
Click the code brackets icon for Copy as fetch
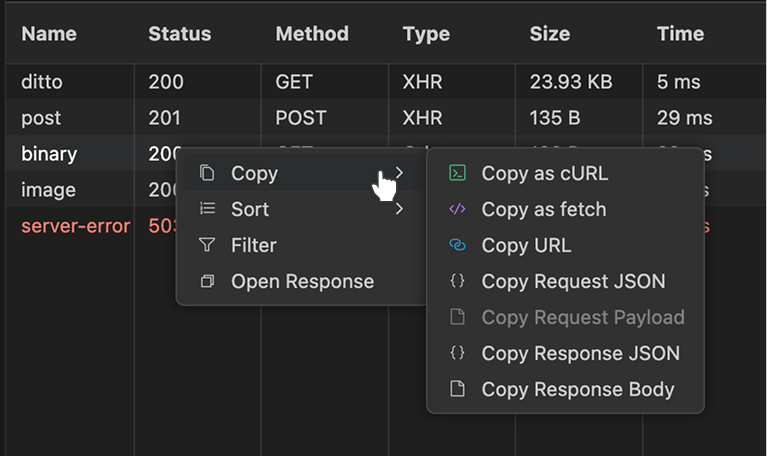point(457,209)
